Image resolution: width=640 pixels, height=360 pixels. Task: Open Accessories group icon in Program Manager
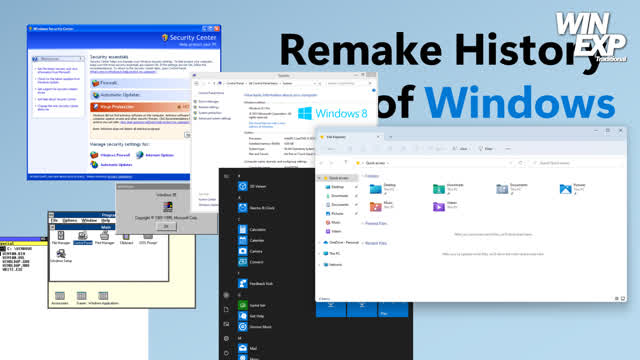(x=60, y=298)
